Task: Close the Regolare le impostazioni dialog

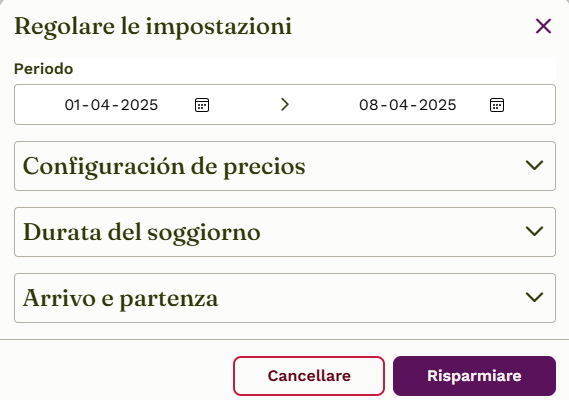Action: (x=543, y=26)
